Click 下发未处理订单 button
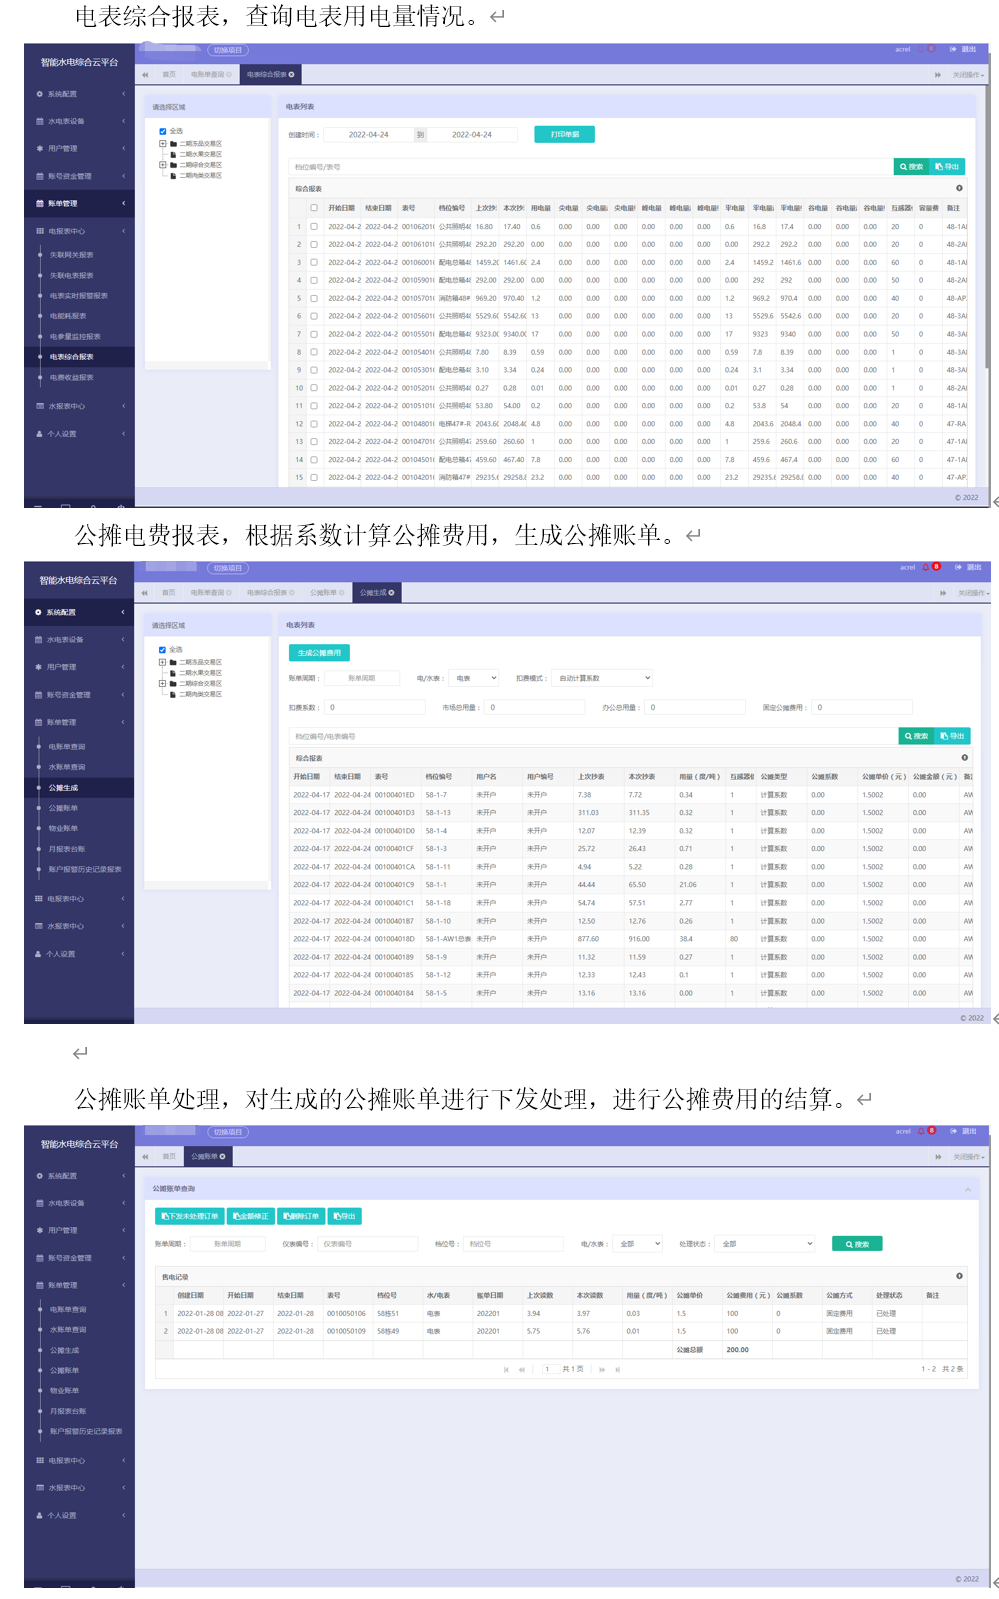999x1599 pixels. coord(190,1216)
